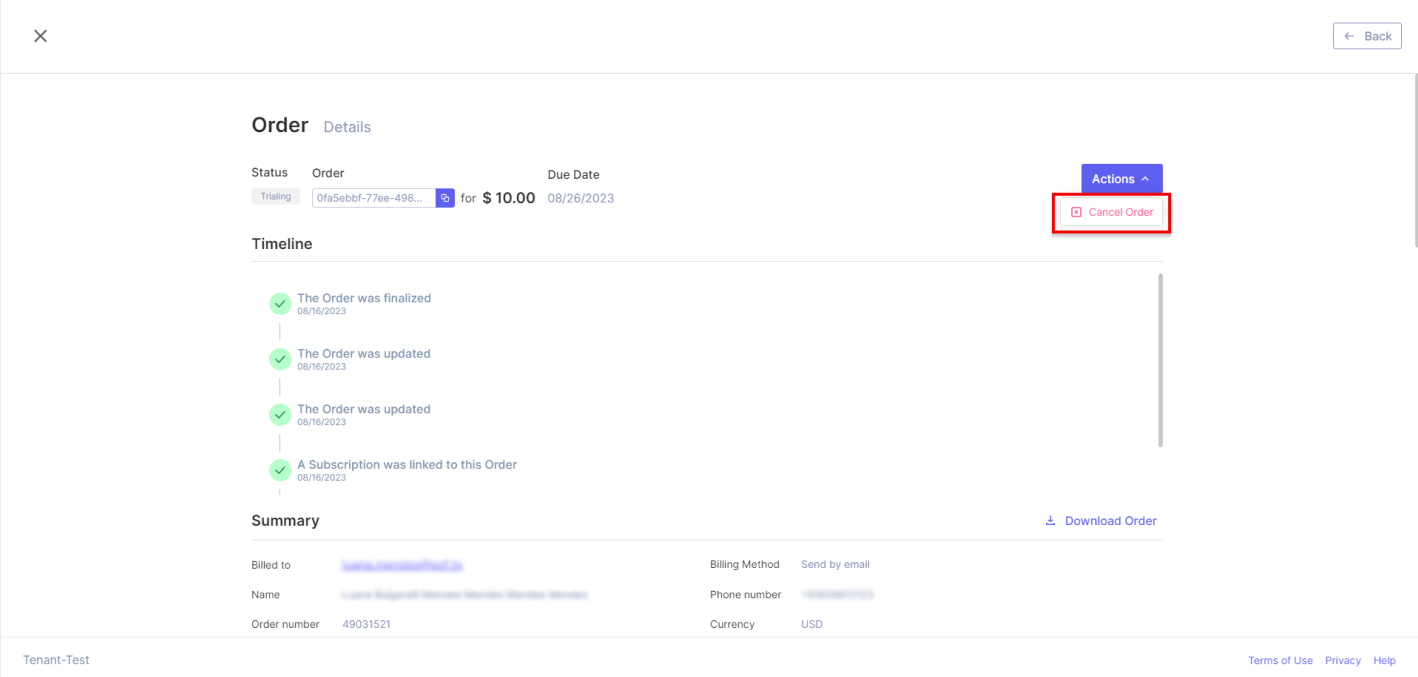Choose Cancel Order from the Actions menu

(x=1111, y=212)
